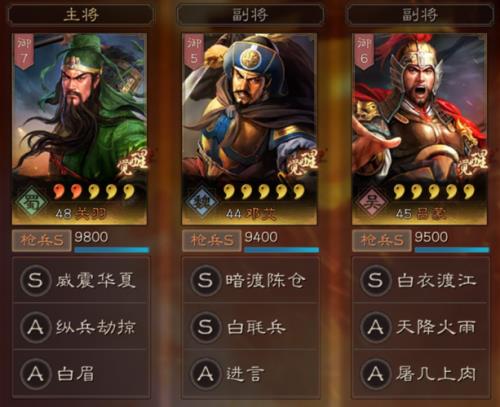The image size is (500, 407).
Task: Click the 魏 faction emblem on Deng Ai card
Action: pyautogui.click(x=202, y=201)
